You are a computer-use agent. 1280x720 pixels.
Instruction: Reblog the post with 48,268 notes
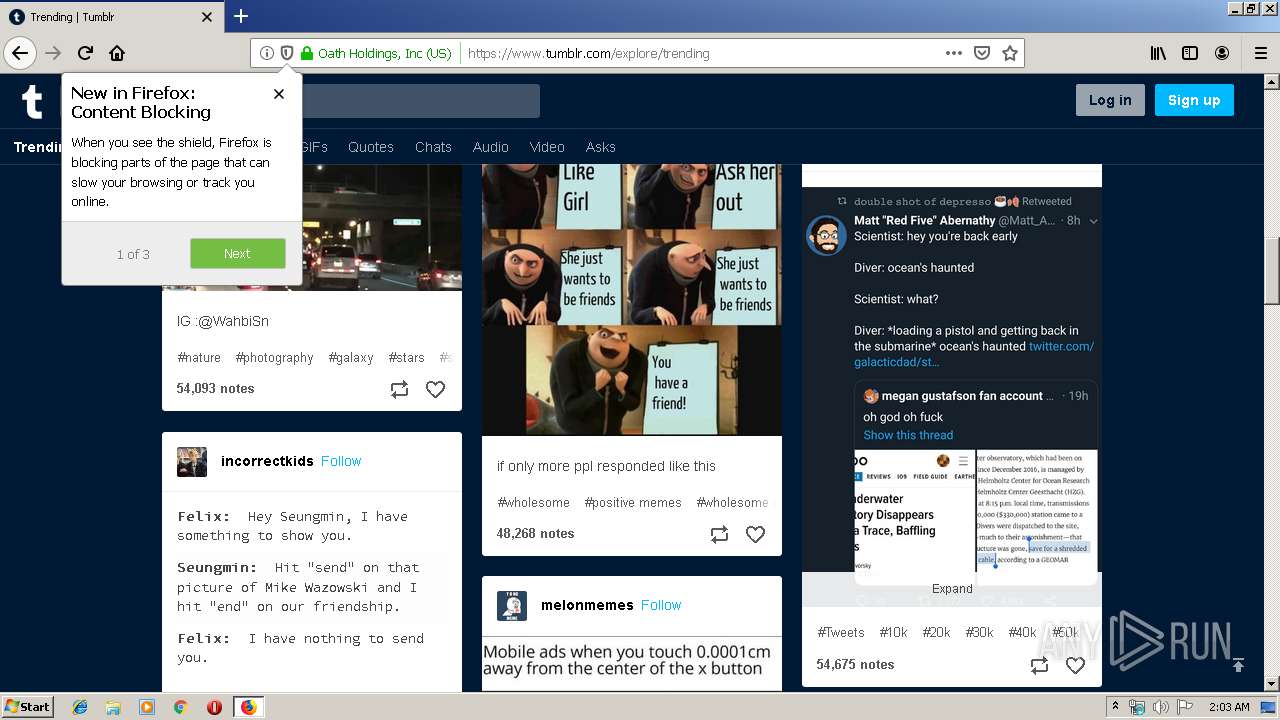(x=719, y=535)
